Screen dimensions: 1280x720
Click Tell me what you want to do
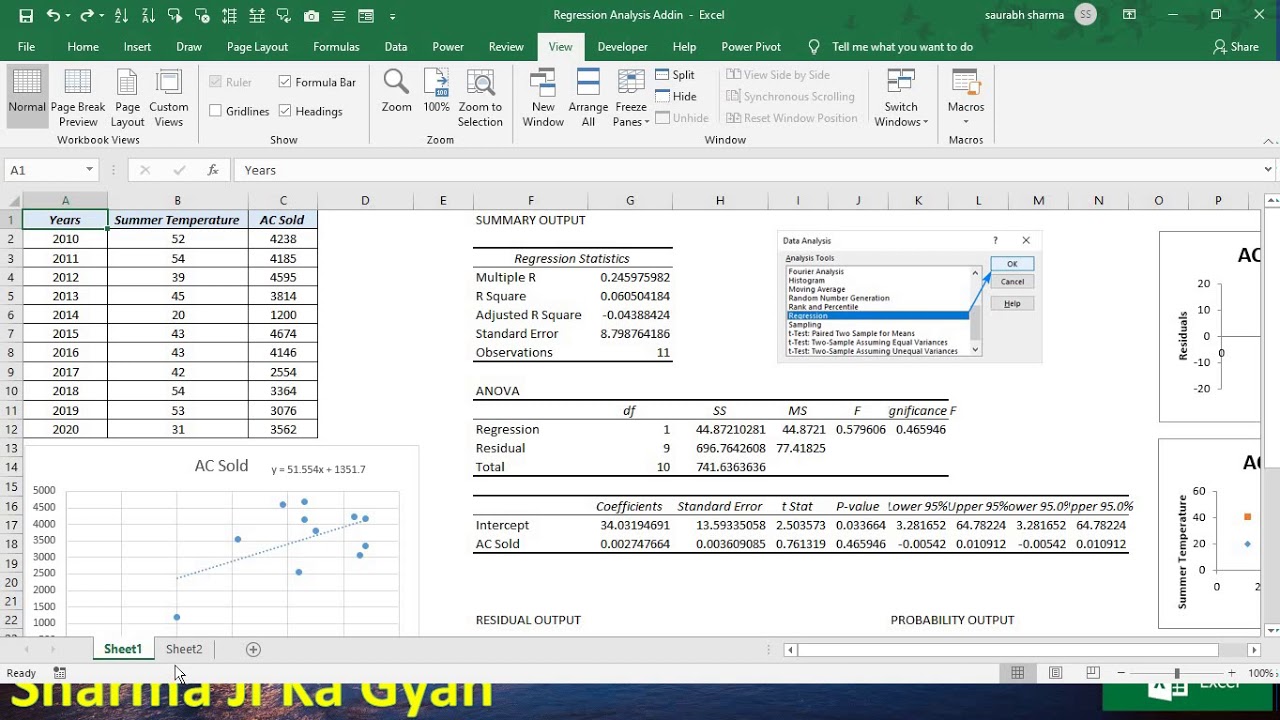click(x=902, y=47)
